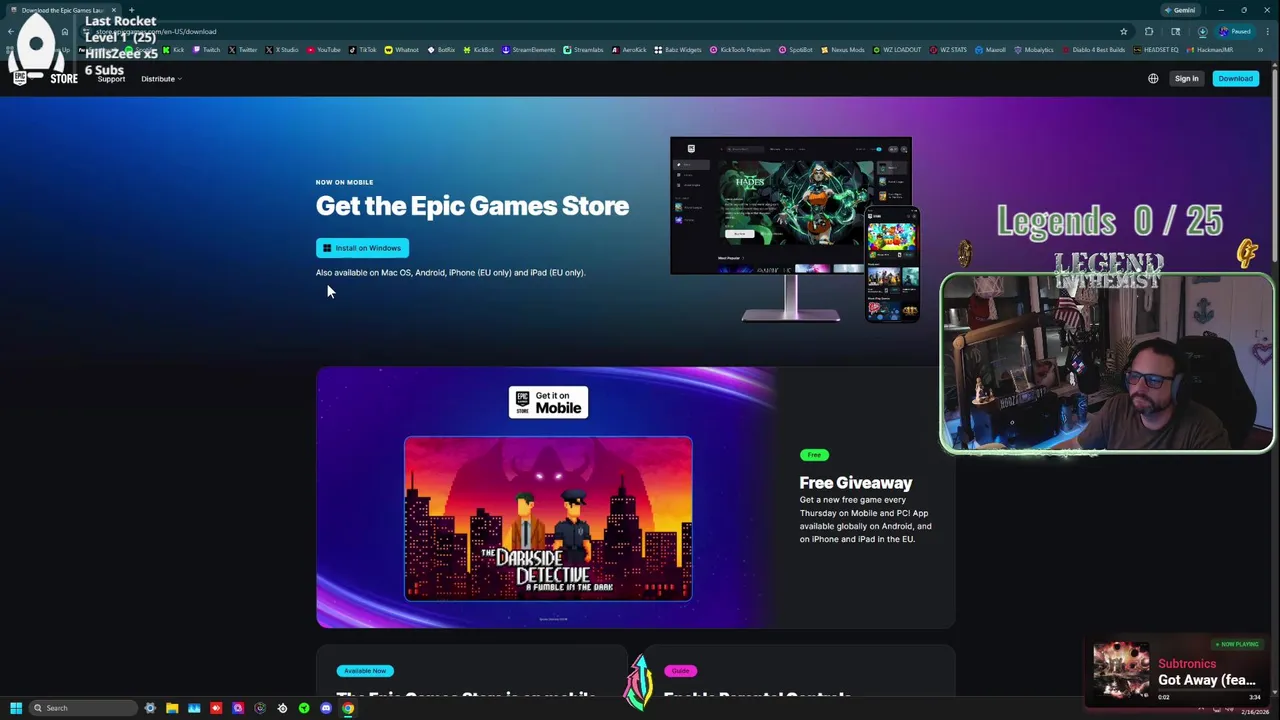The image size is (1280, 720).
Task: Open the green circular taskbar app icon
Action: tap(304, 708)
